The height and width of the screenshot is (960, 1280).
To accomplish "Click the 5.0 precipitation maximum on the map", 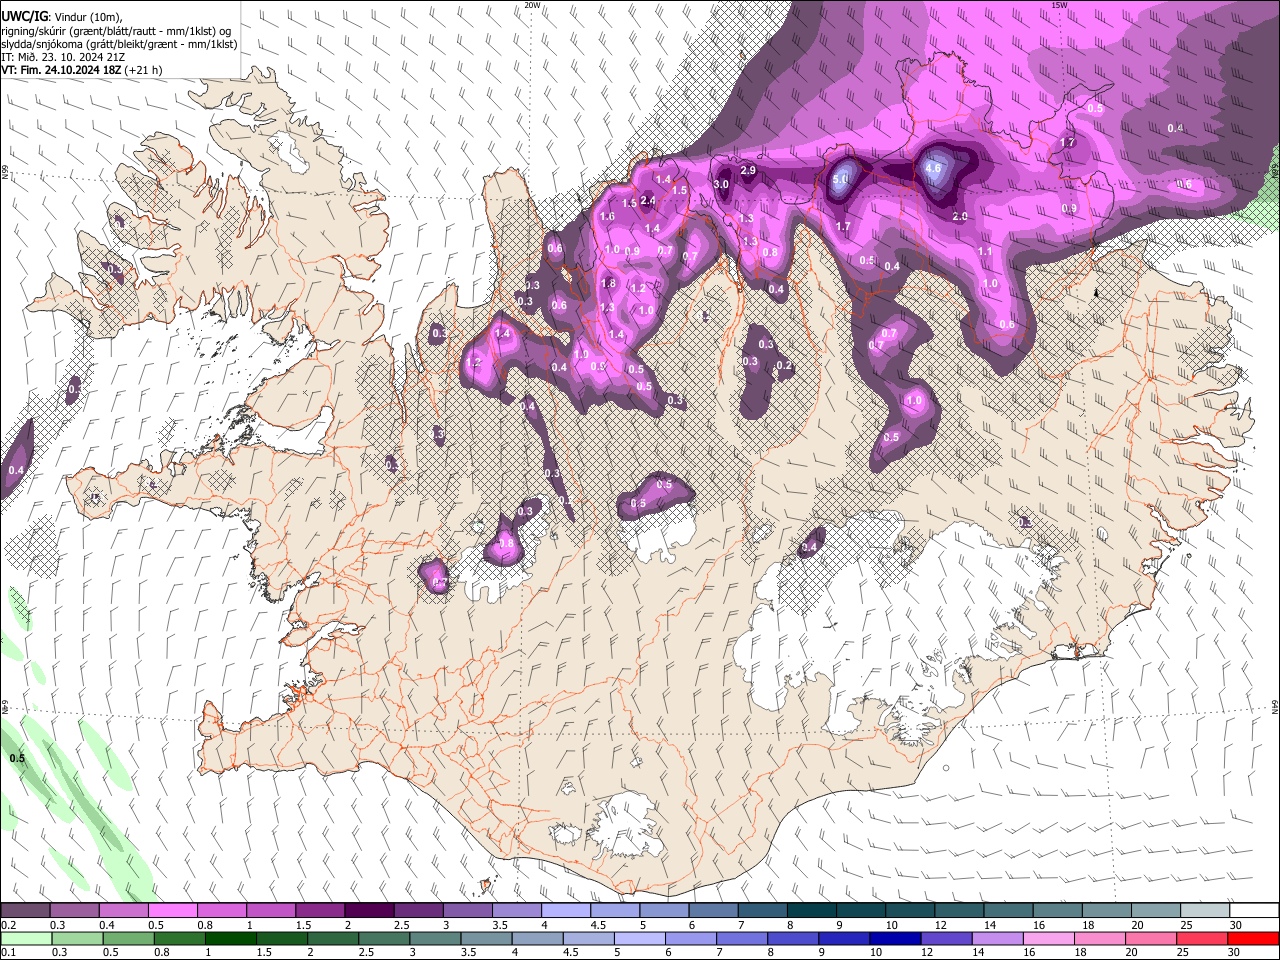I will click(x=841, y=179).
